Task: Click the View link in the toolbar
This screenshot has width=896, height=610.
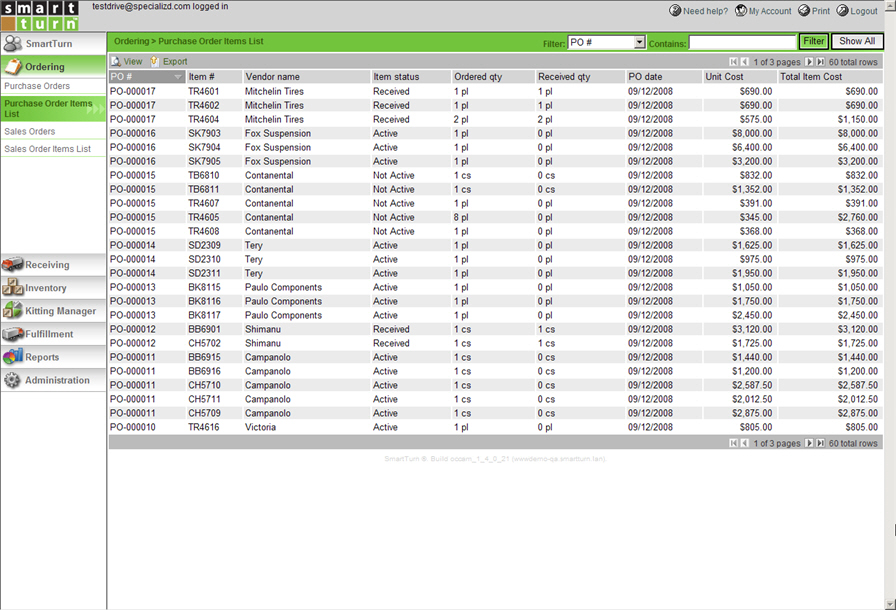Action: (x=133, y=61)
